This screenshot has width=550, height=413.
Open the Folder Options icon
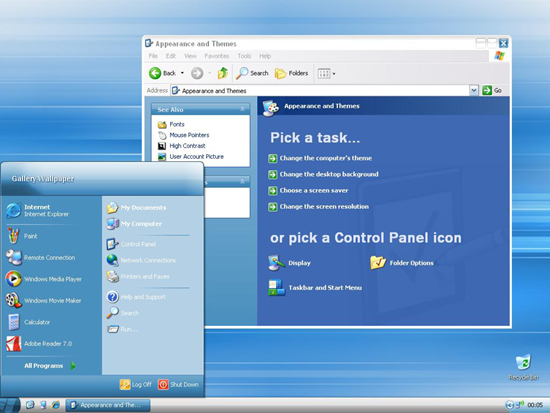(x=402, y=262)
